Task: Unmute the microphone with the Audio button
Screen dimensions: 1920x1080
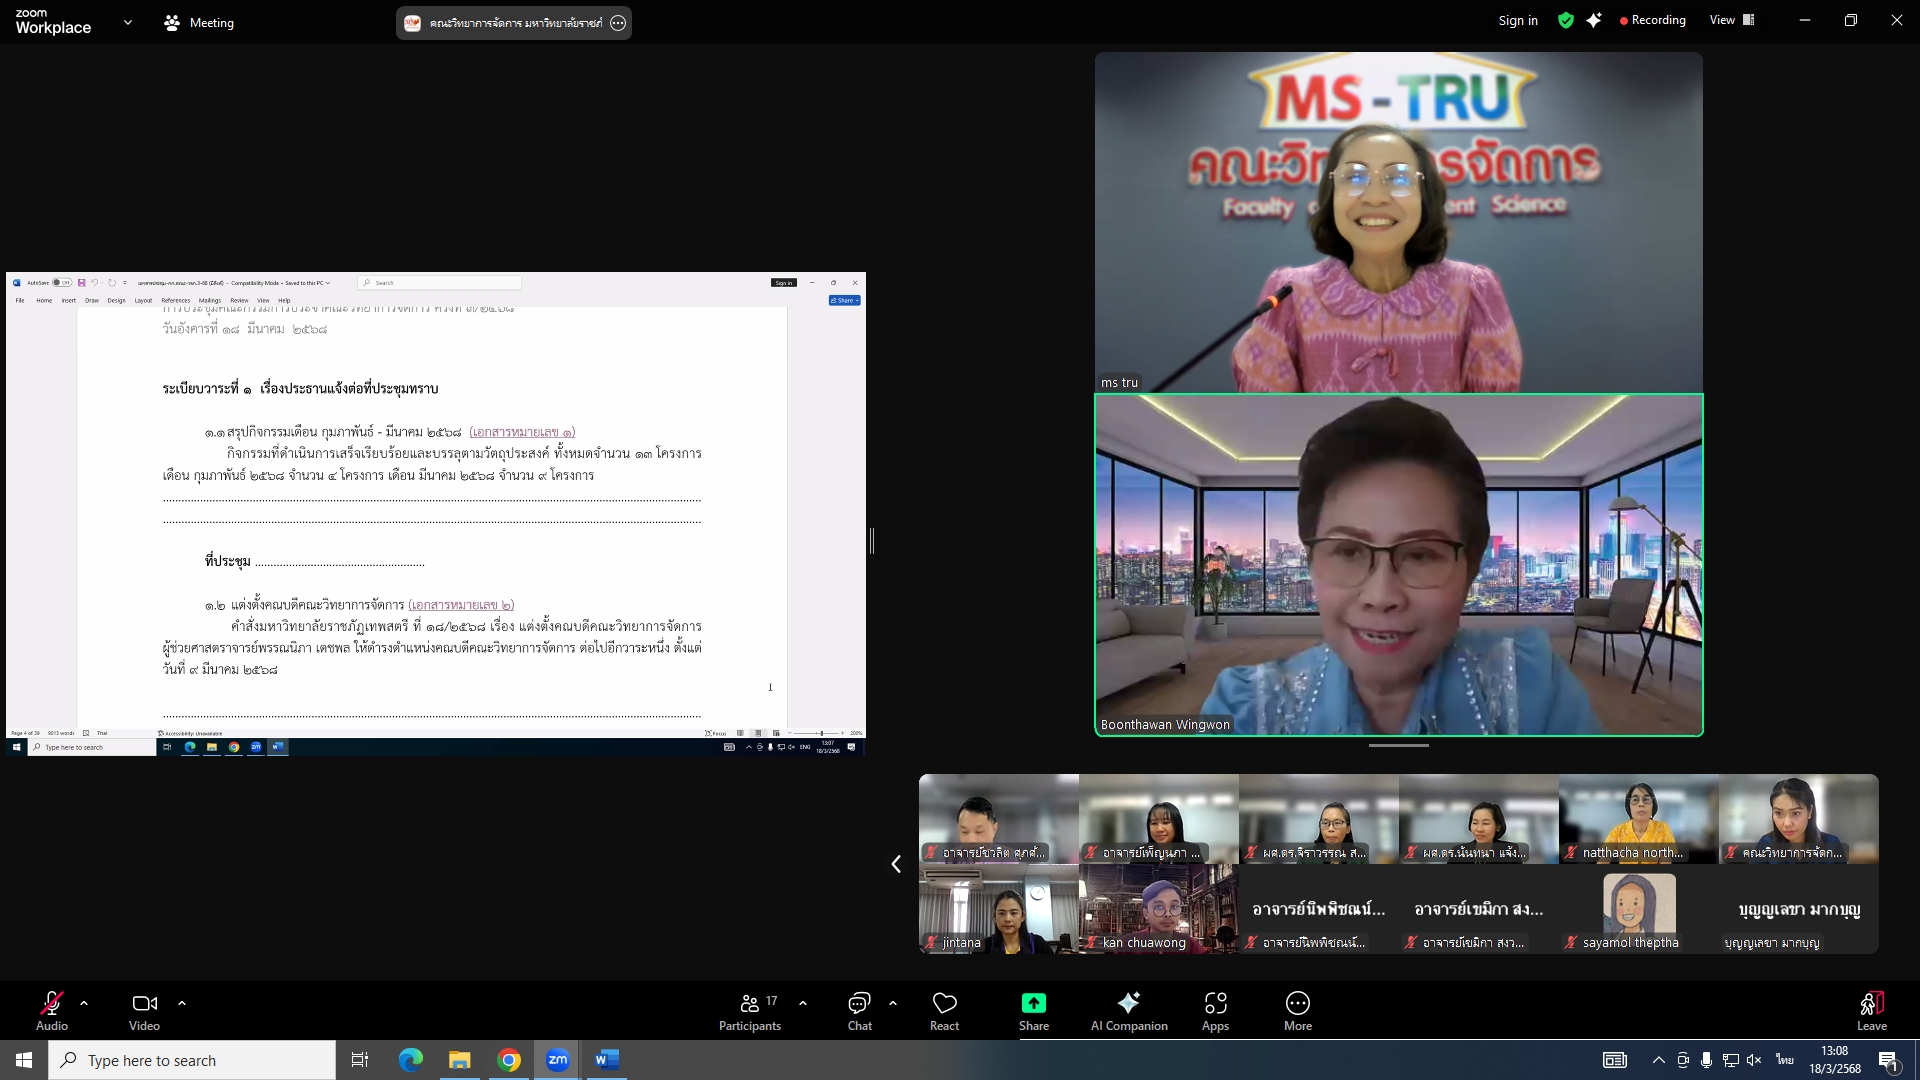Action: click(x=52, y=1010)
